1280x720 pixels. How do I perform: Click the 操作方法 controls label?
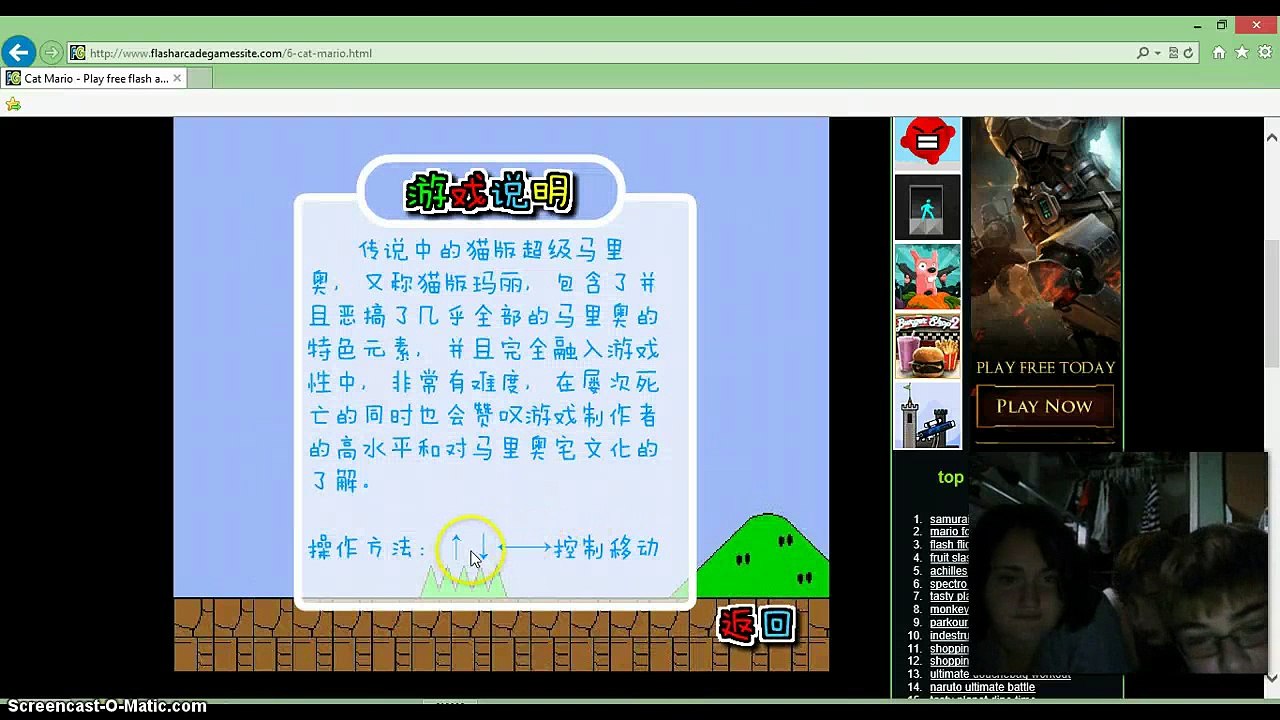367,548
